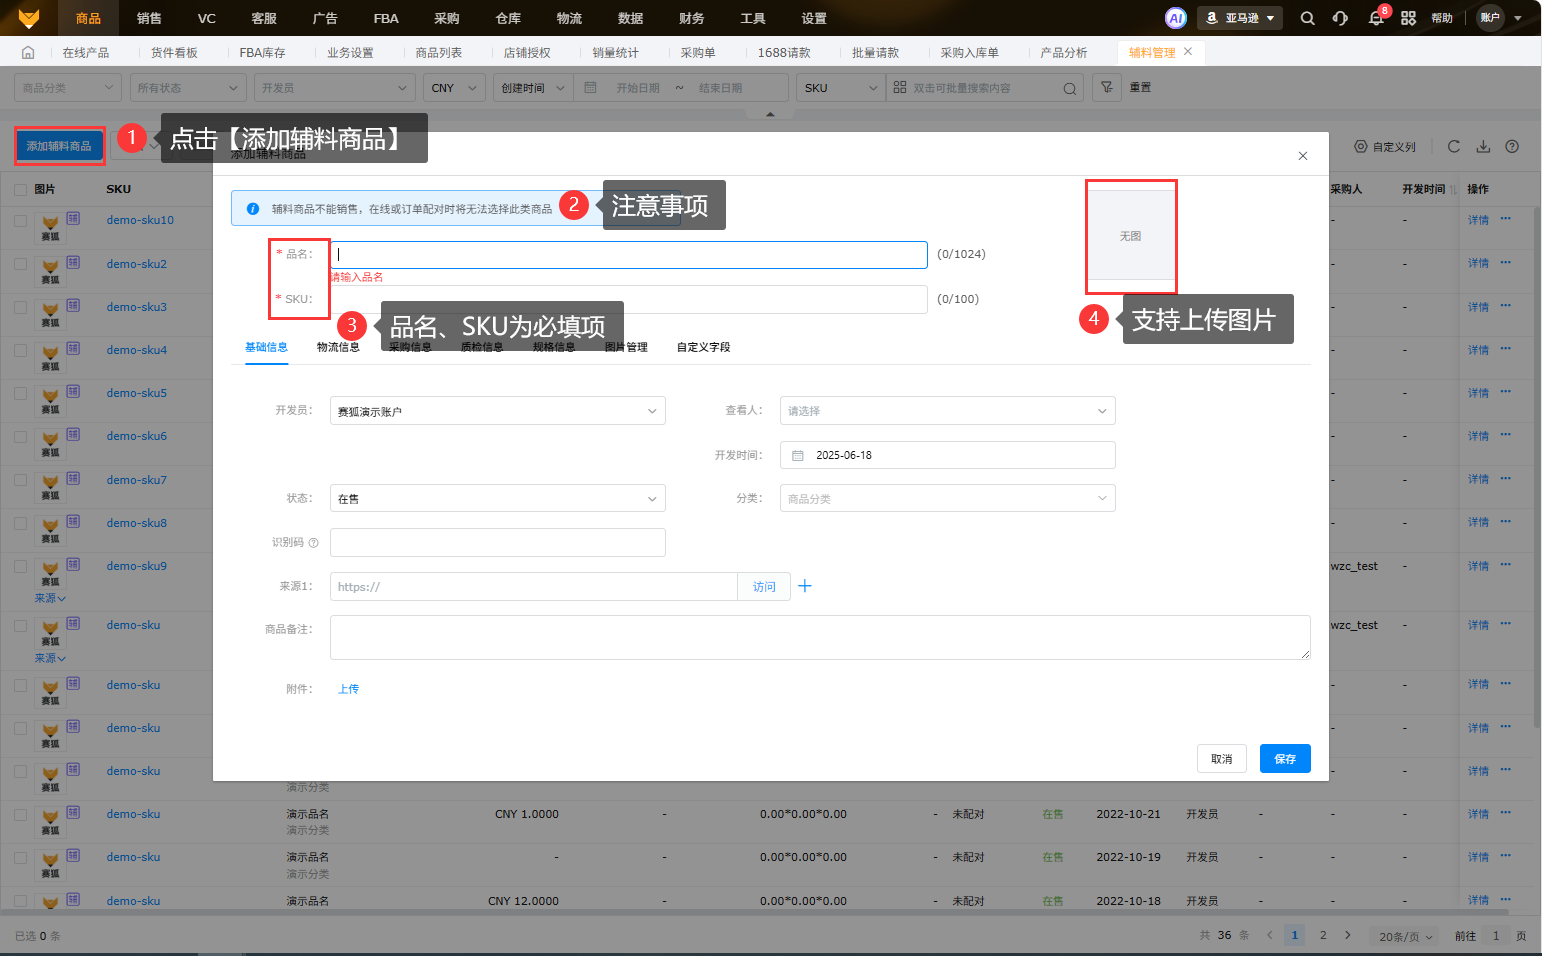Open the 仓库 top menu
The height and width of the screenshot is (956, 1542).
(x=508, y=18)
